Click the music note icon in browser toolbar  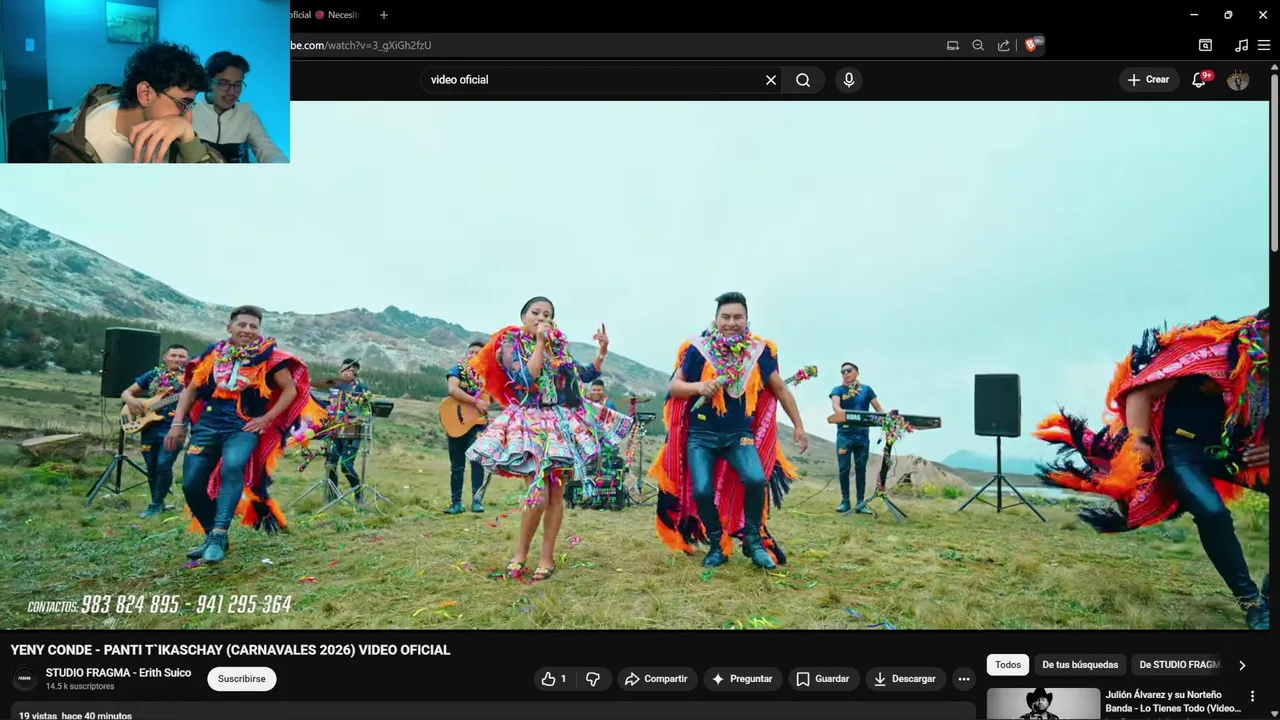tap(1241, 45)
